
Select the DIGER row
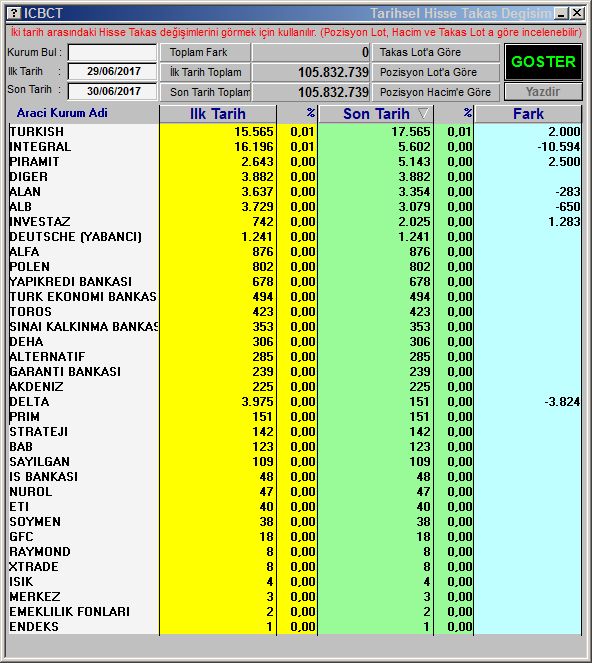click(x=295, y=177)
